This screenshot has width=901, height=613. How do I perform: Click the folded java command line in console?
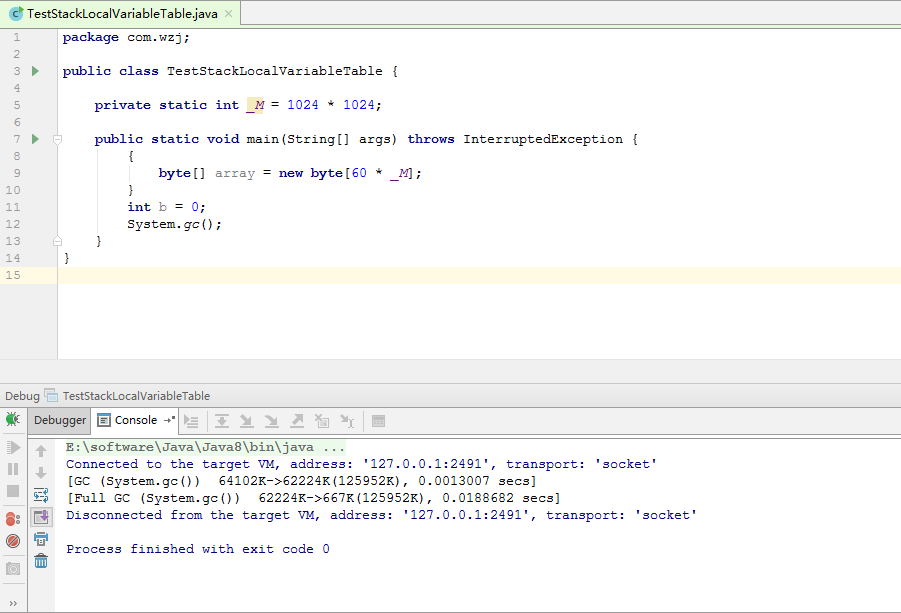click(205, 447)
